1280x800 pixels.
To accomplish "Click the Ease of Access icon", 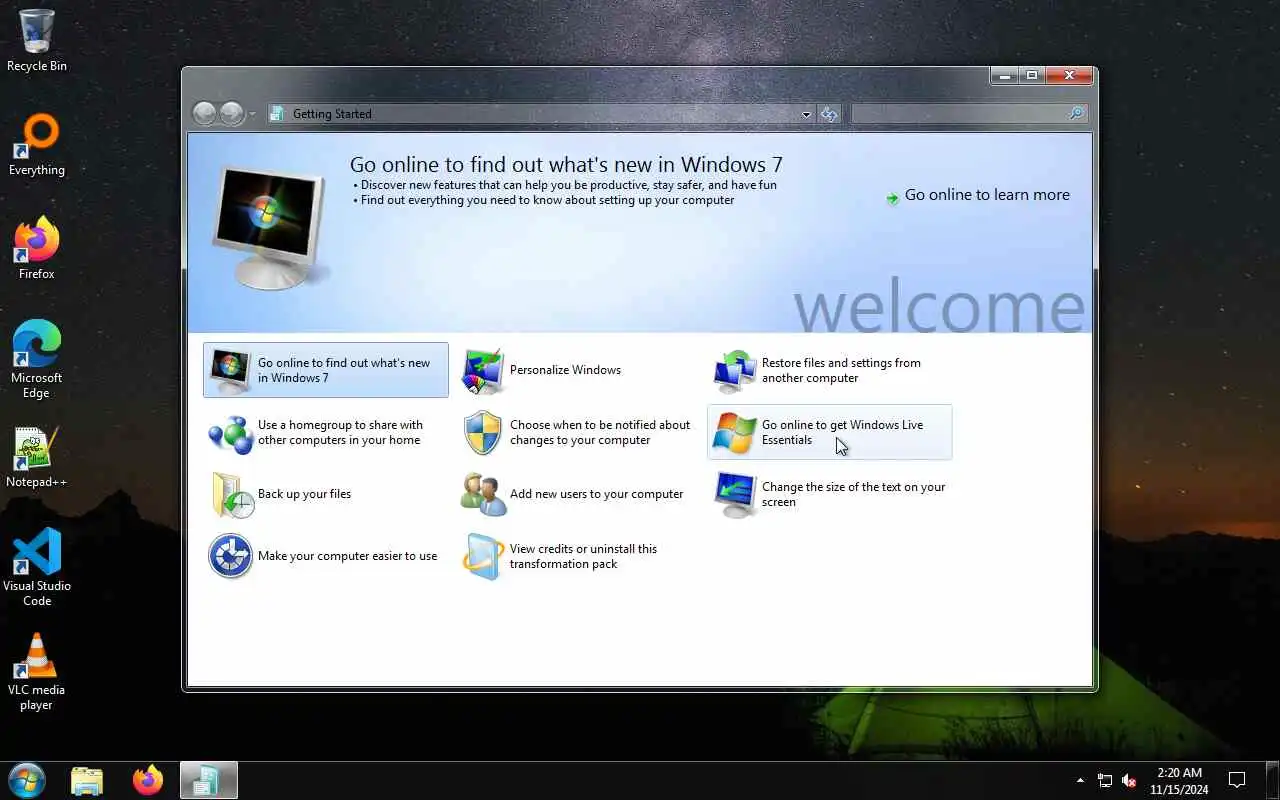I will point(230,557).
